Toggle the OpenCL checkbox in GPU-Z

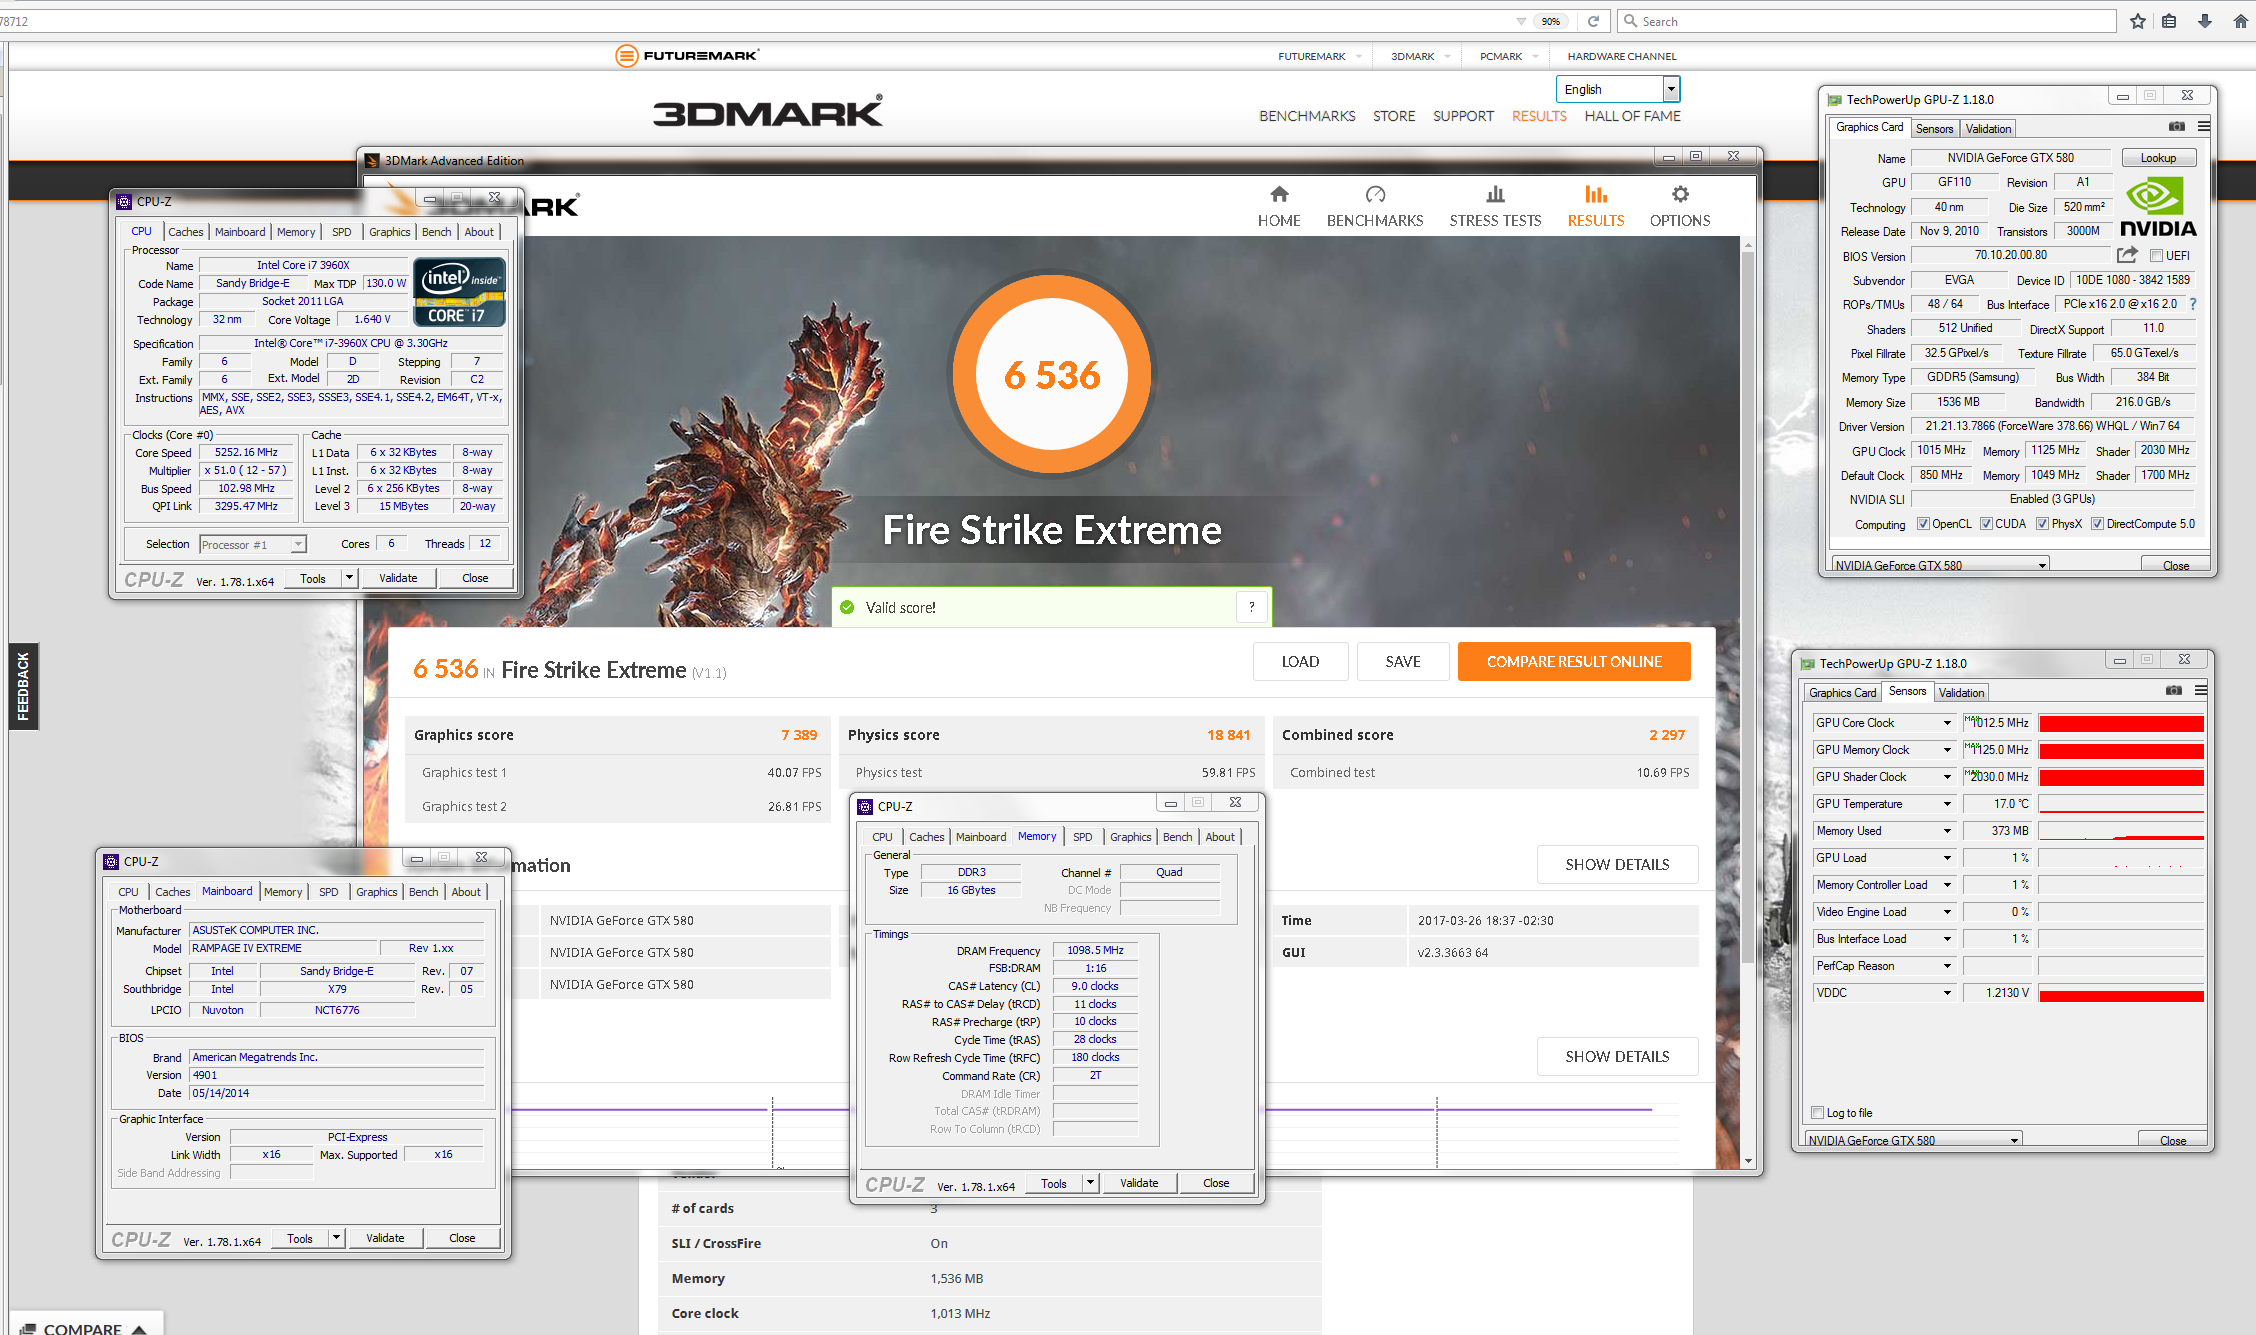[1922, 524]
